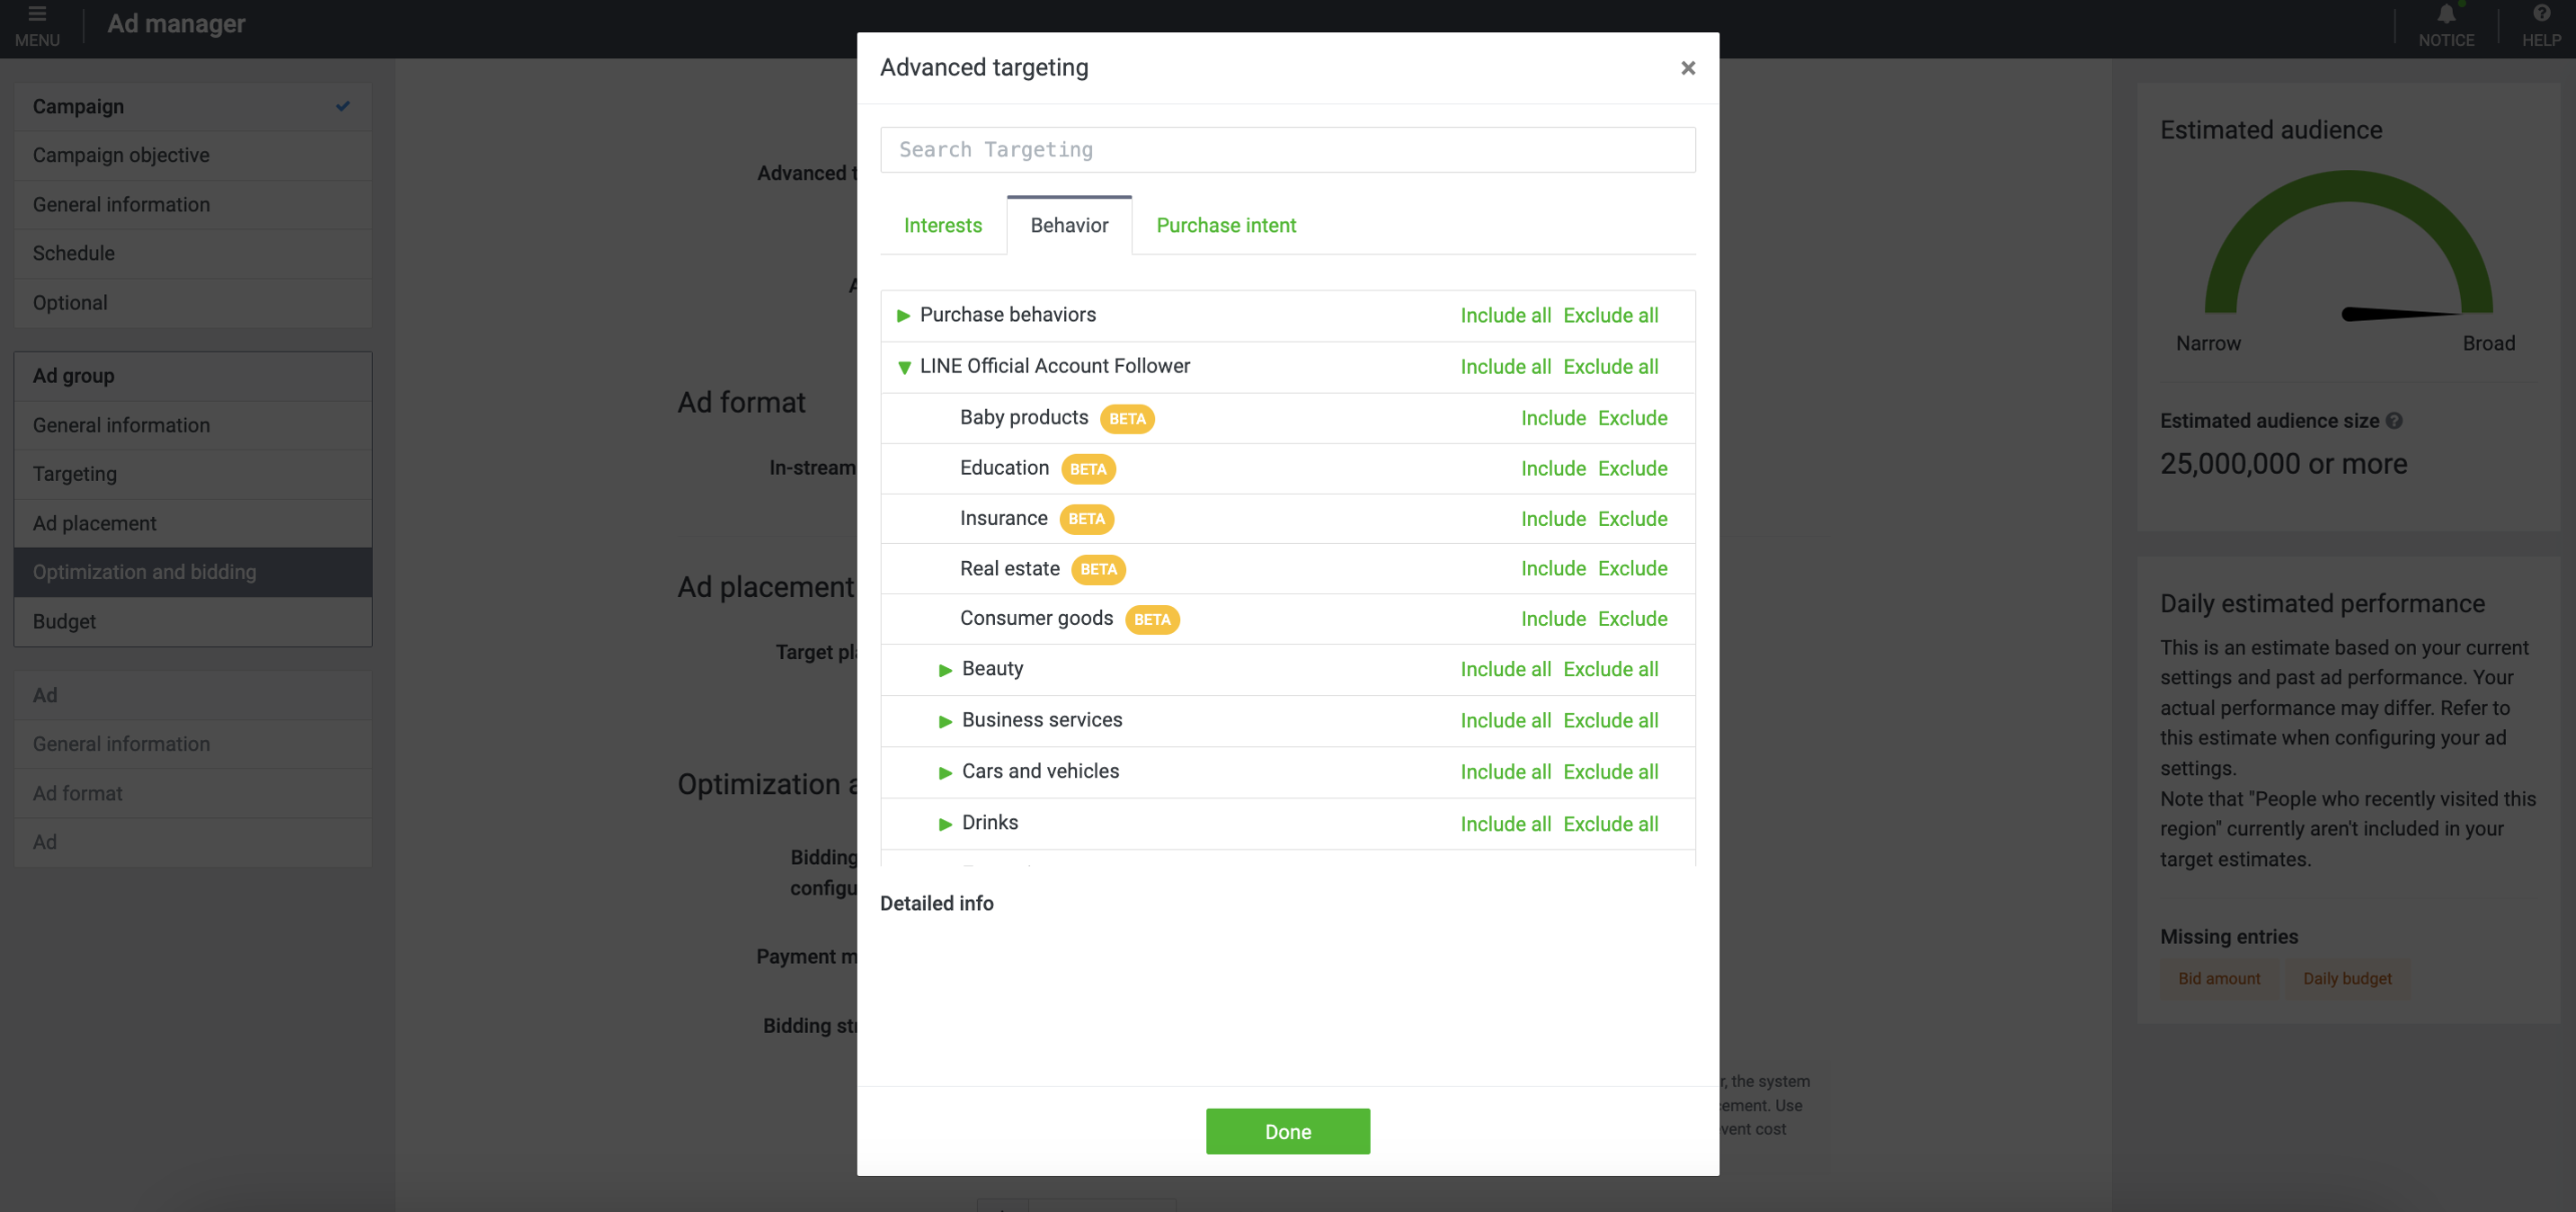Exclude Education targeting
This screenshot has height=1212, width=2576.
coord(1632,468)
